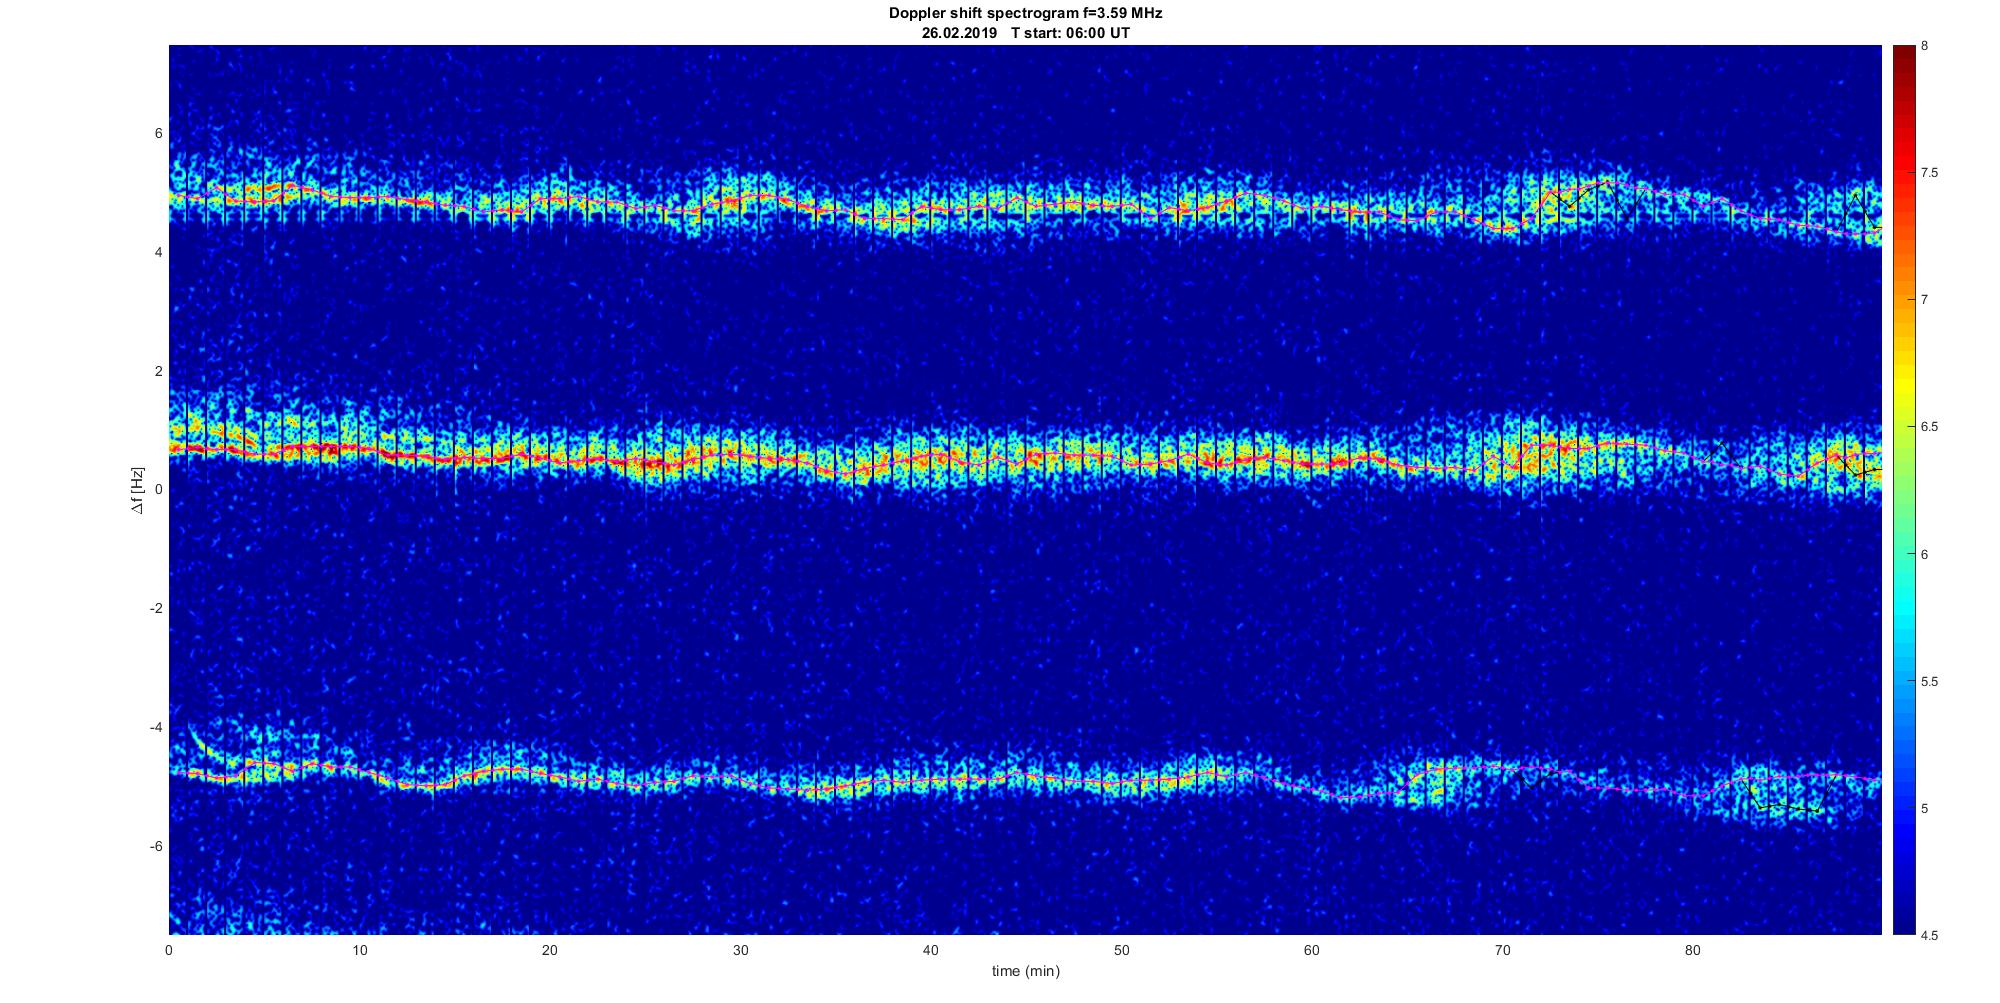Click x-axis tick label '70'
The height and width of the screenshot is (1003, 2000).
pyautogui.click(x=1502, y=950)
